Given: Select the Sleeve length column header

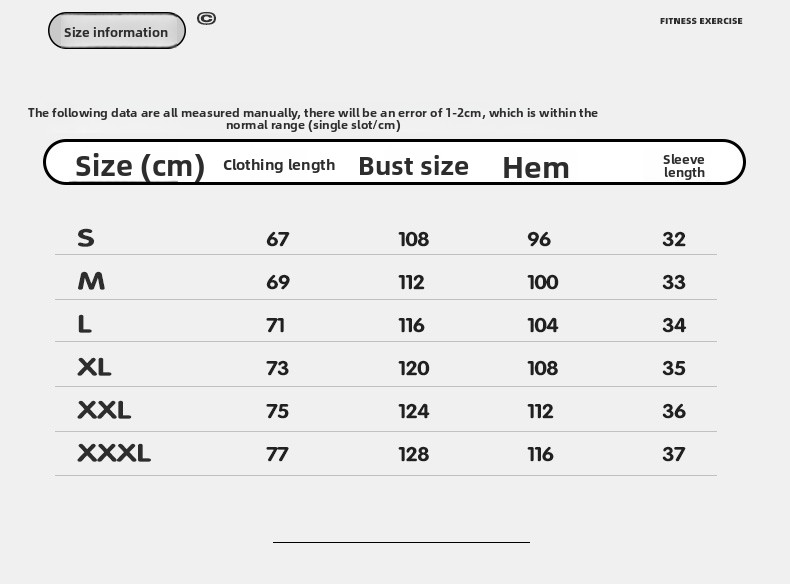Looking at the screenshot, I should [x=684, y=166].
